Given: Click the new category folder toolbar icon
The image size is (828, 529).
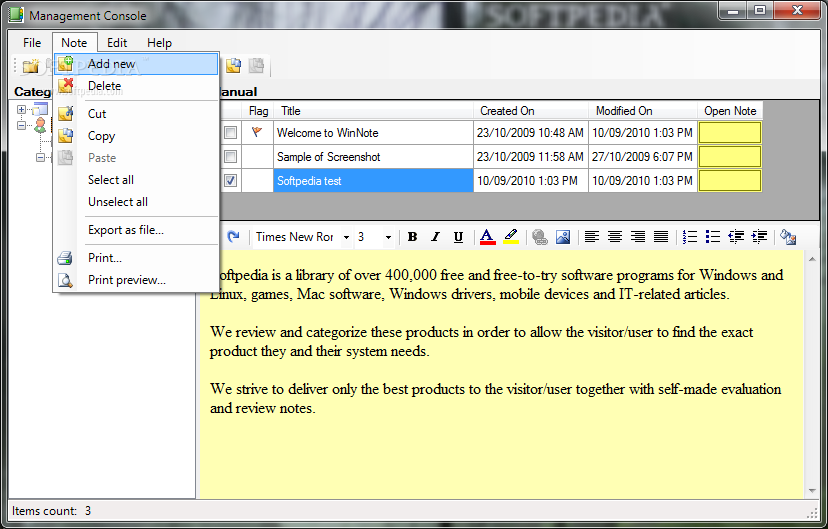Looking at the screenshot, I should pyautogui.click(x=31, y=65).
